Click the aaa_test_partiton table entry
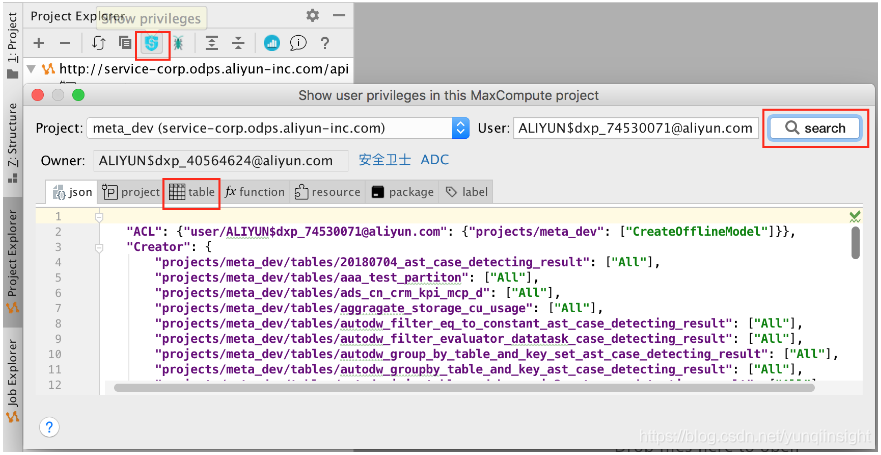The width and height of the screenshot is (881, 455). [312, 277]
